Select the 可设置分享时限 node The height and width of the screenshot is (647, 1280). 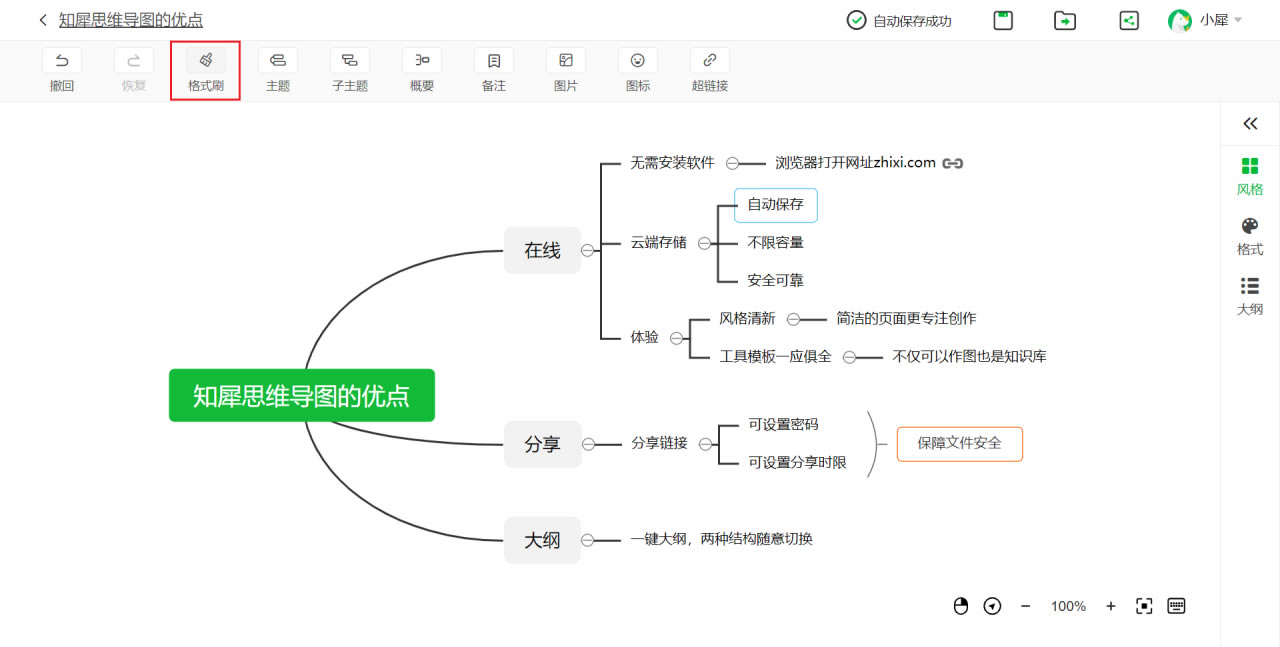[797, 462]
